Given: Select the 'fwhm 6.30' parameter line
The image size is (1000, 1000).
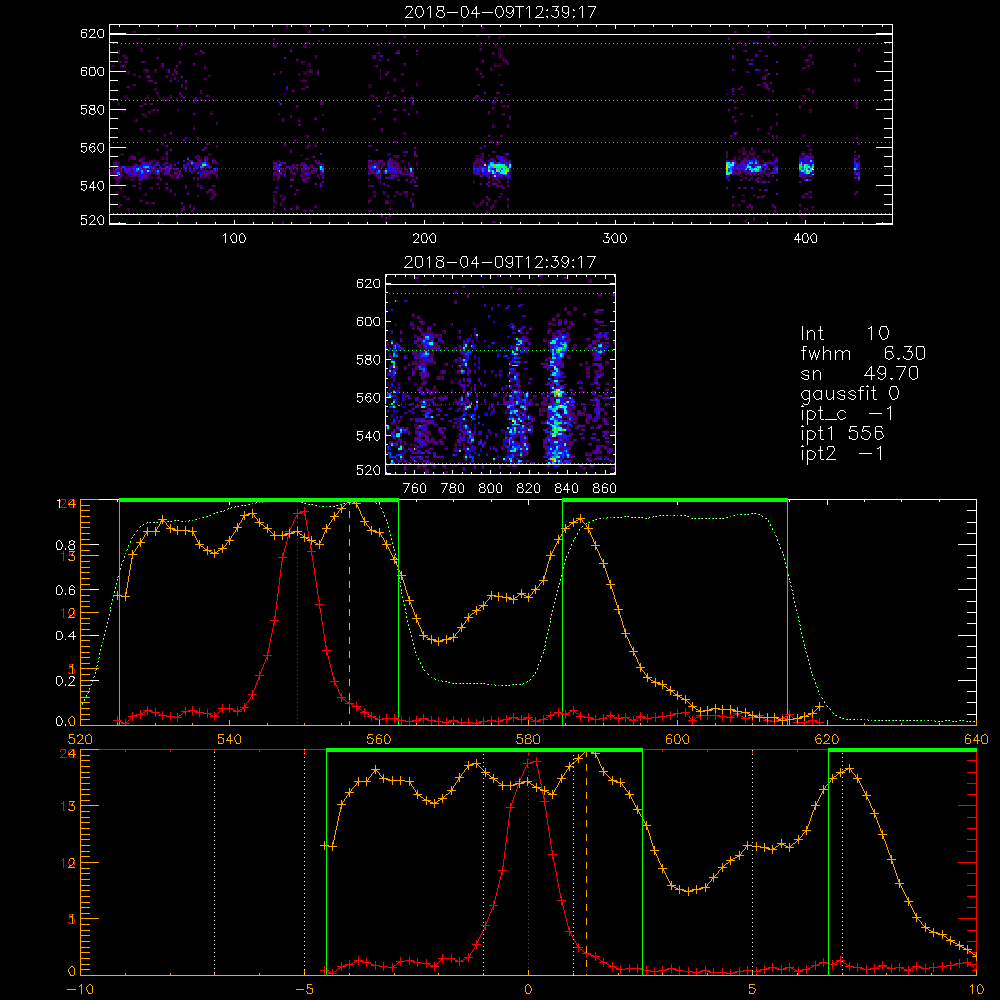Looking at the screenshot, I should click(x=863, y=353).
